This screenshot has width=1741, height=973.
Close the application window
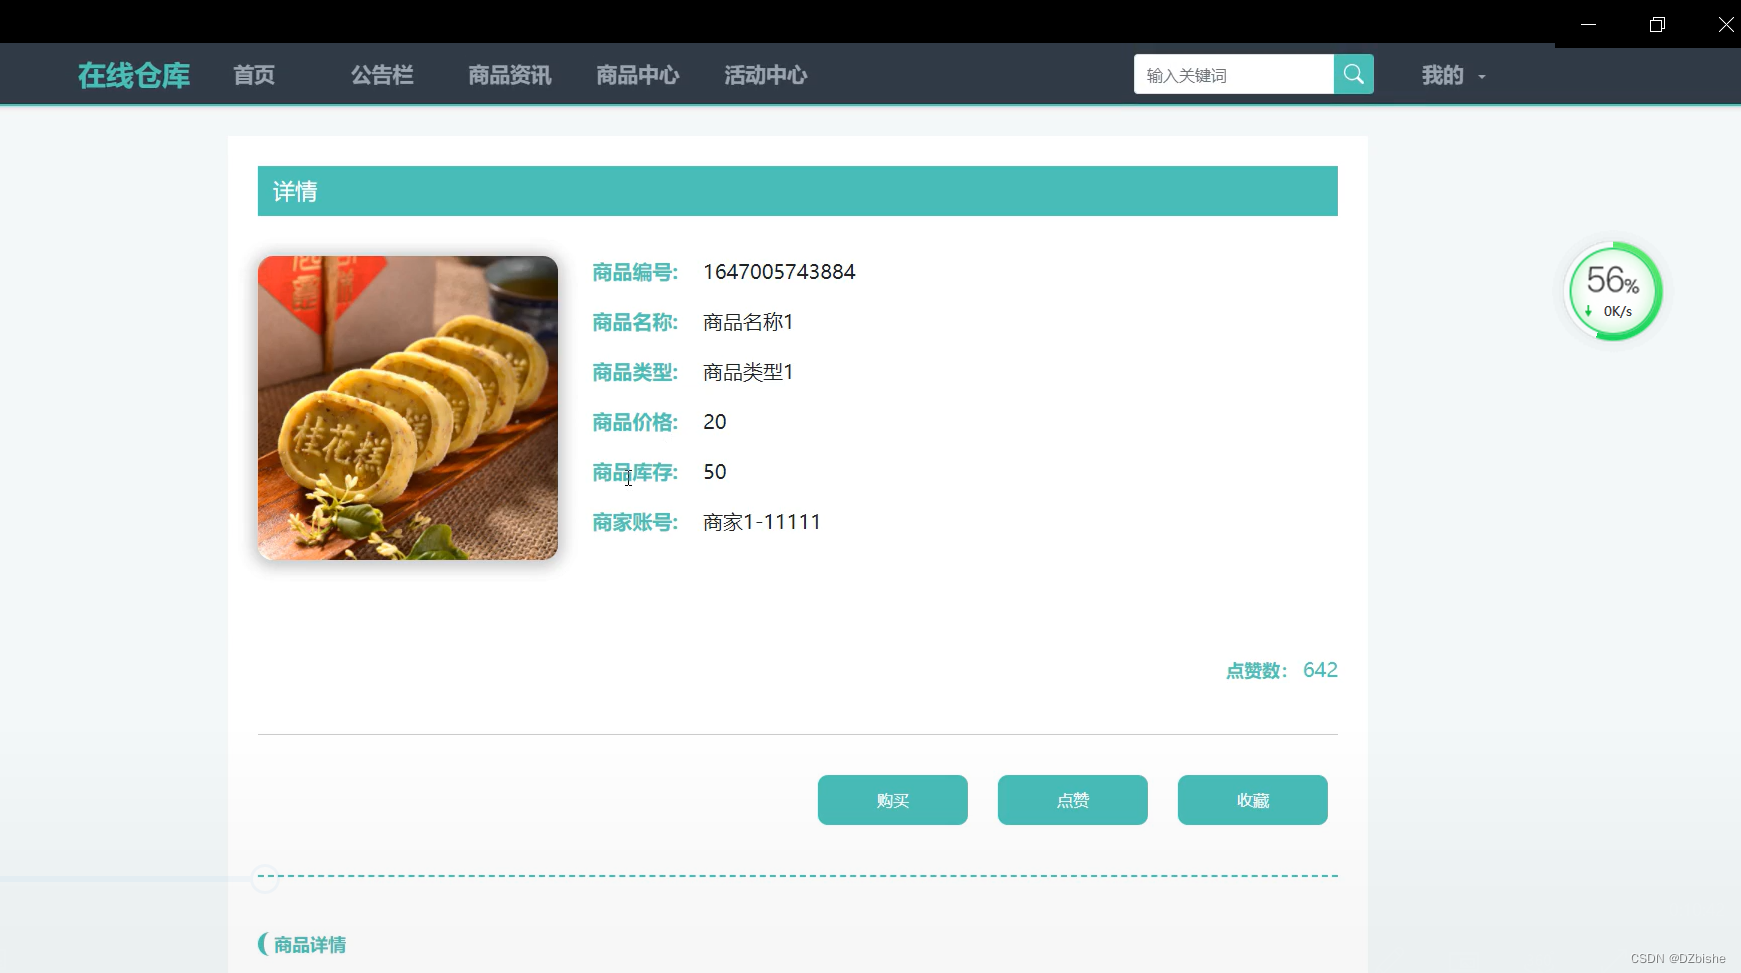pyautogui.click(x=1726, y=24)
